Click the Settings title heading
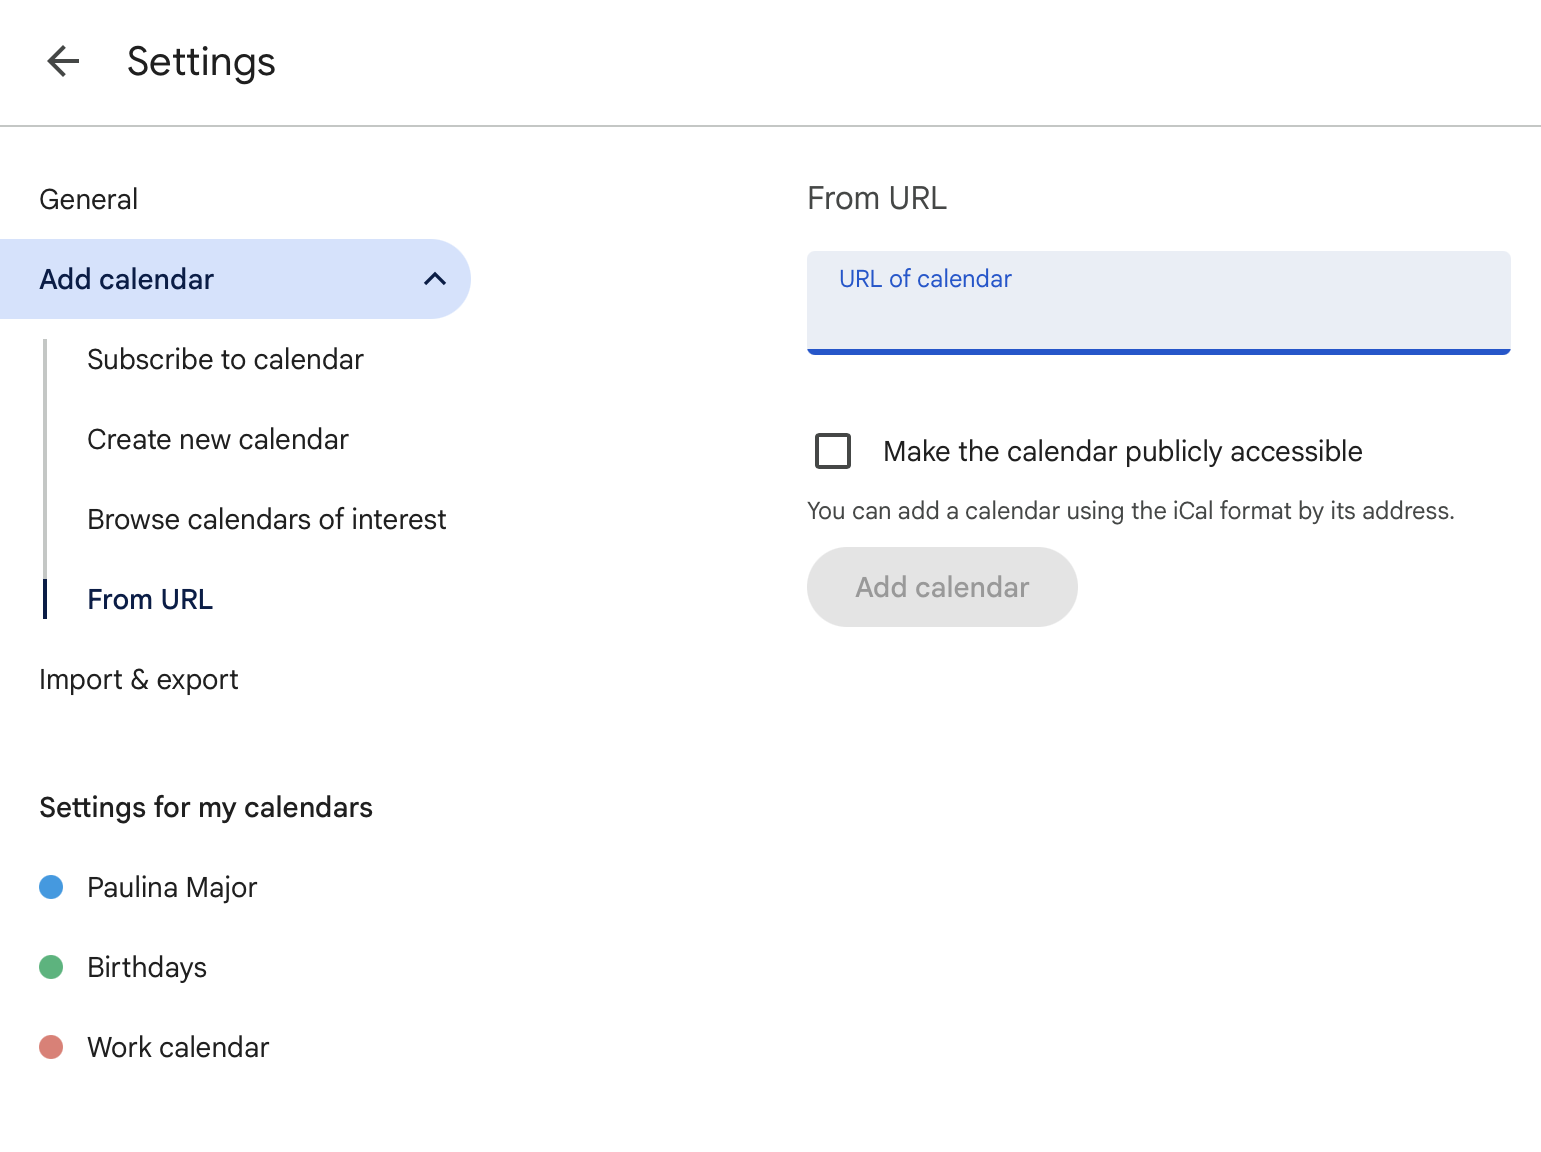Image resolution: width=1541 pixels, height=1152 pixels. tap(200, 61)
